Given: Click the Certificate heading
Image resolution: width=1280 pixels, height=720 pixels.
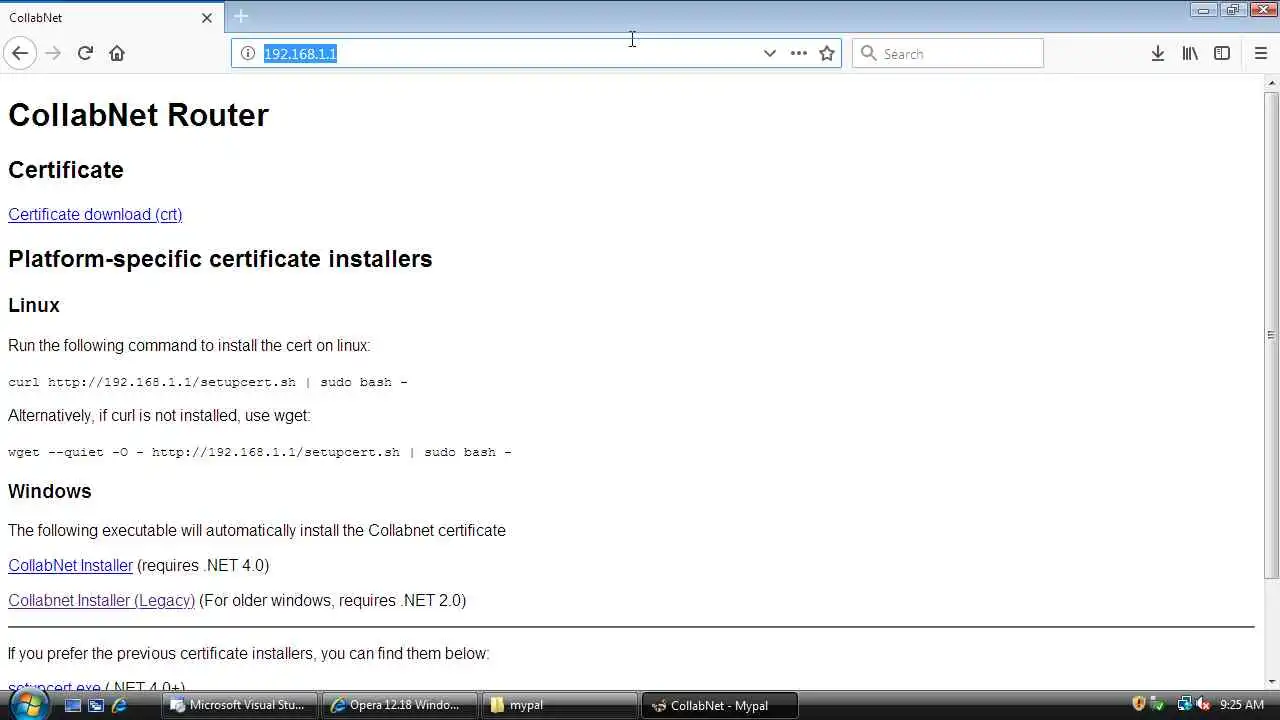Looking at the screenshot, I should click(x=66, y=170).
